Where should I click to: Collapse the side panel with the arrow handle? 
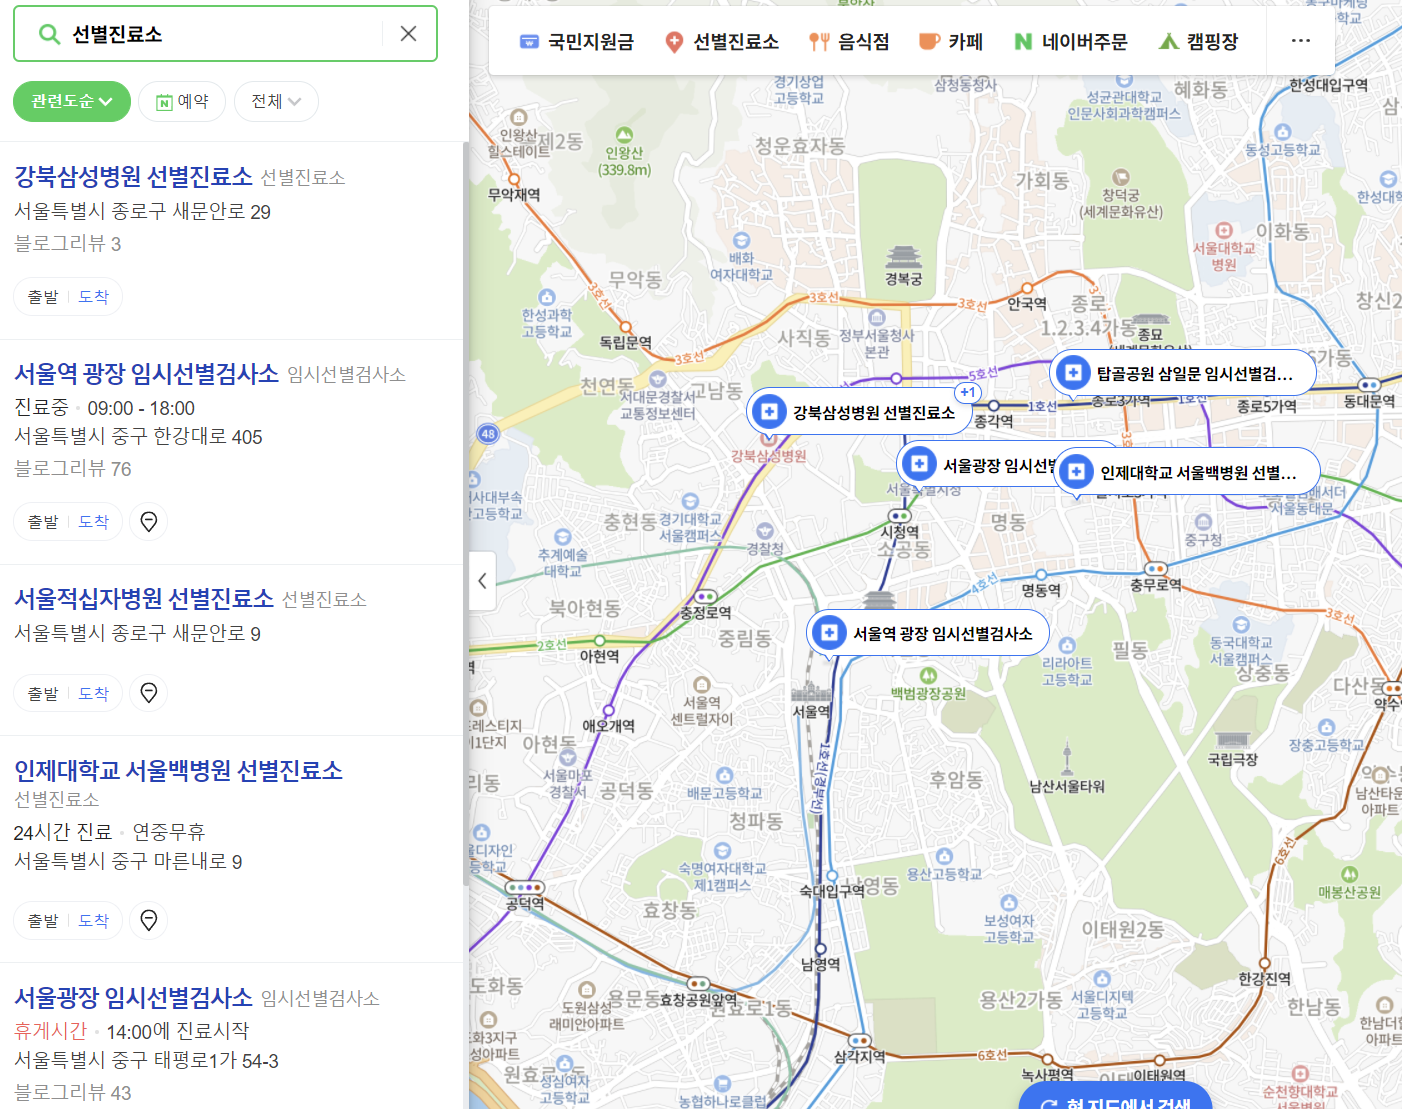tap(482, 580)
